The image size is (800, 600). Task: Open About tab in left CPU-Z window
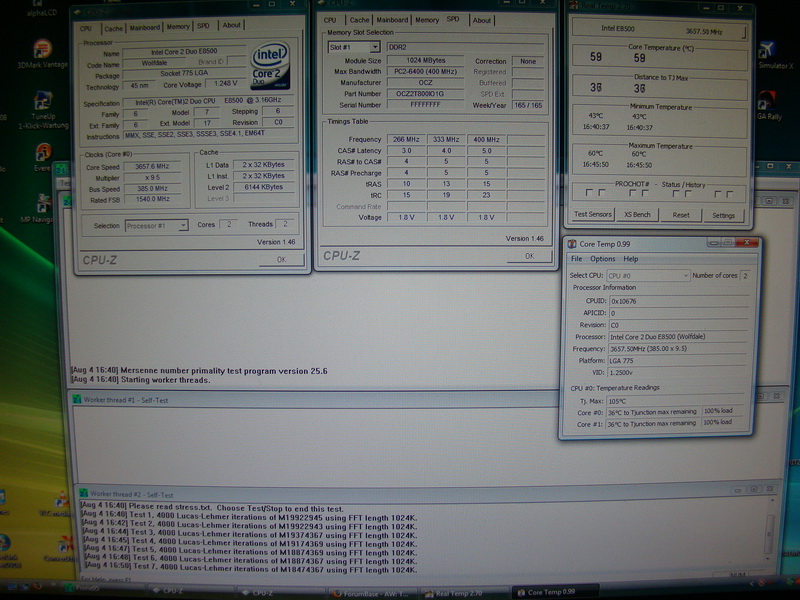point(232,25)
